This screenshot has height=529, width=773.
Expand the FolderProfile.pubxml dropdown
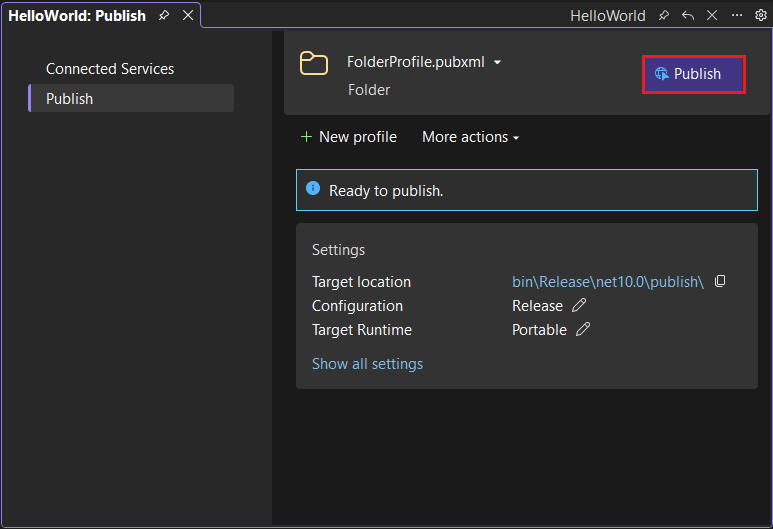[x=498, y=62]
